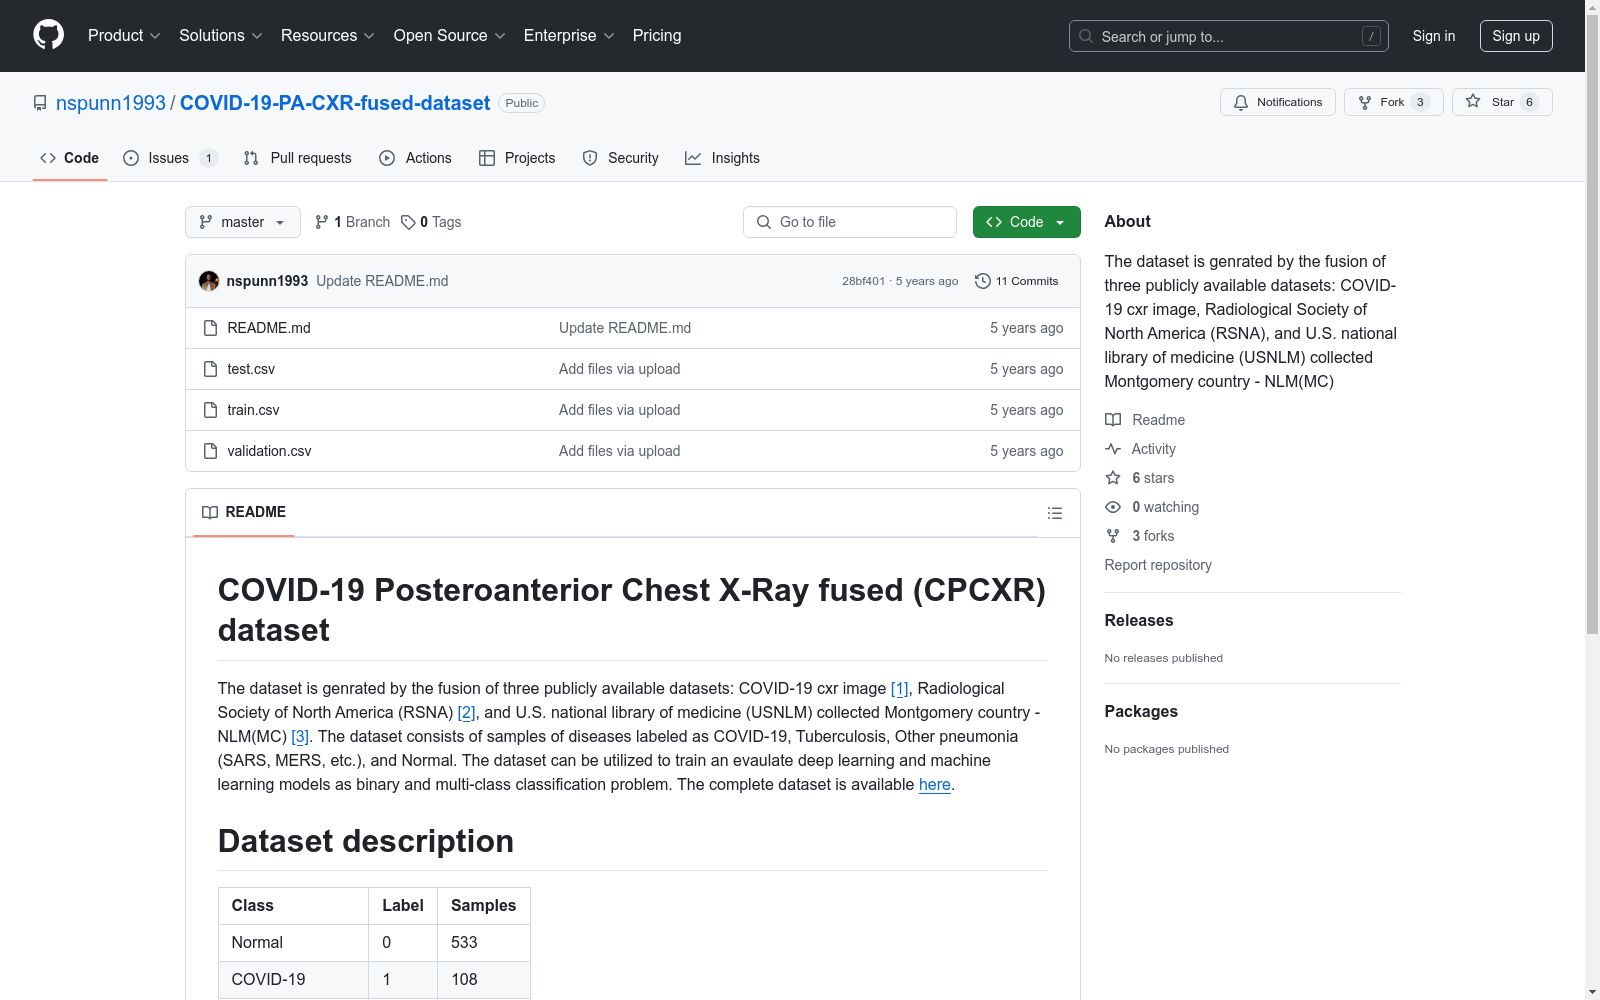The width and height of the screenshot is (1600, 1000).
Task: Click the nspunn1993 avatar image
Action: [x=209, y=281]
